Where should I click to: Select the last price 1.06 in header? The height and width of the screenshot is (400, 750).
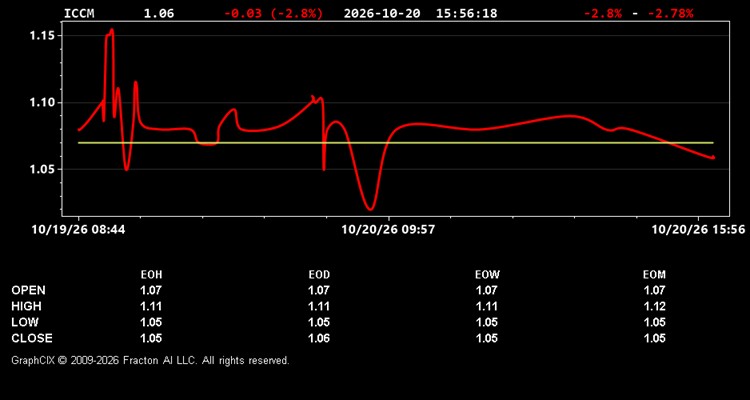[159, 13]
